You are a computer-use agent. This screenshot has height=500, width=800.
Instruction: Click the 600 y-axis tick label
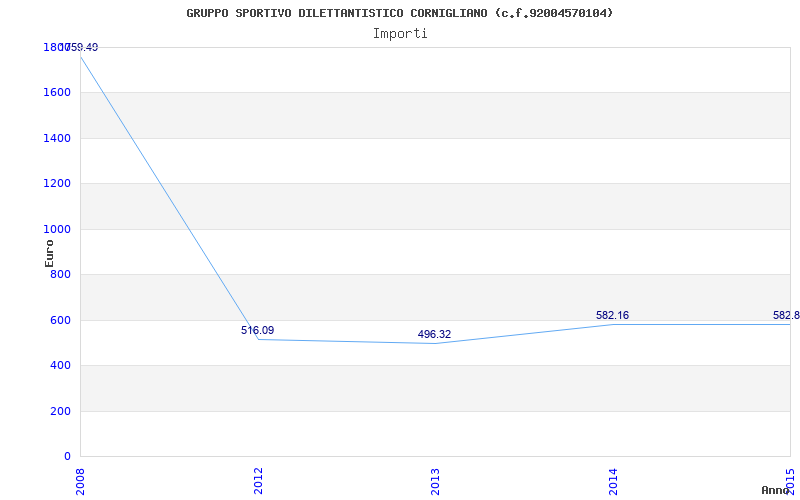click(x=61, y=320)
